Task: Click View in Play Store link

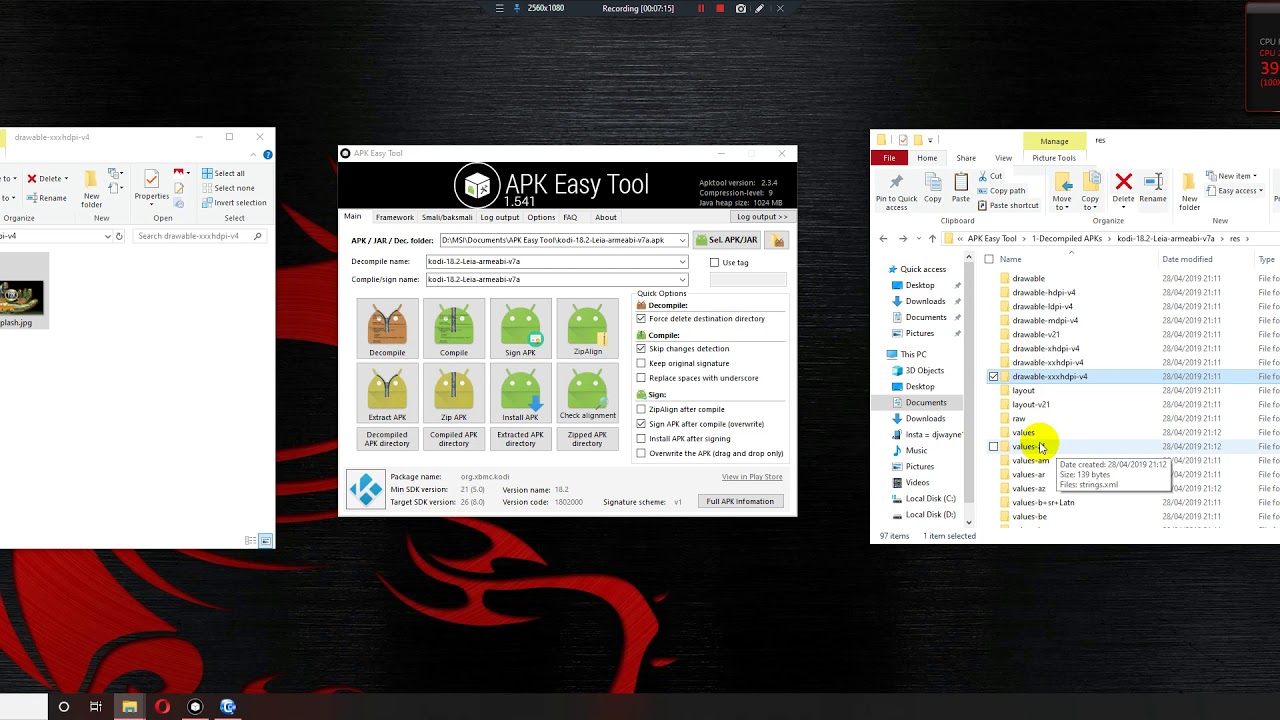Action: click(752, 477)
